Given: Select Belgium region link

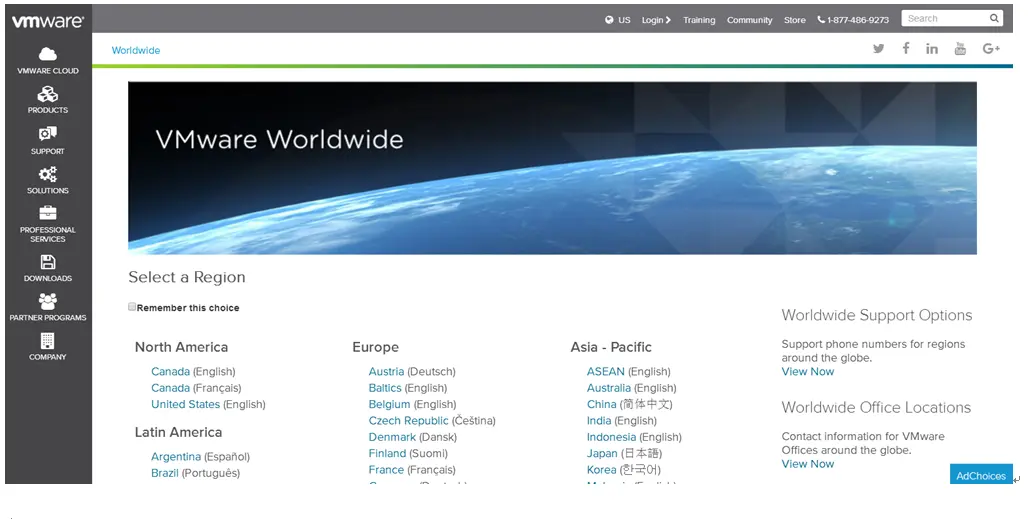Looking at the screenshot, I should (x=389, y=405).
